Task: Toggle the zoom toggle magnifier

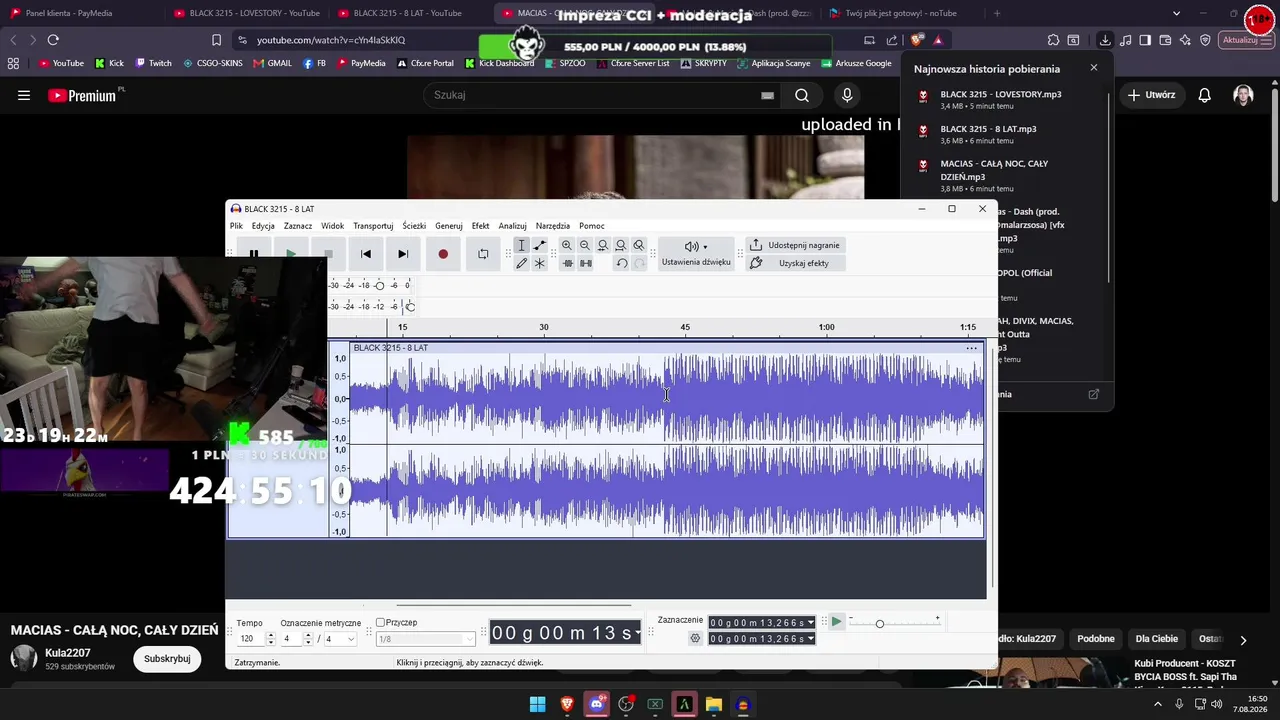Action: [x=639, y=246]
